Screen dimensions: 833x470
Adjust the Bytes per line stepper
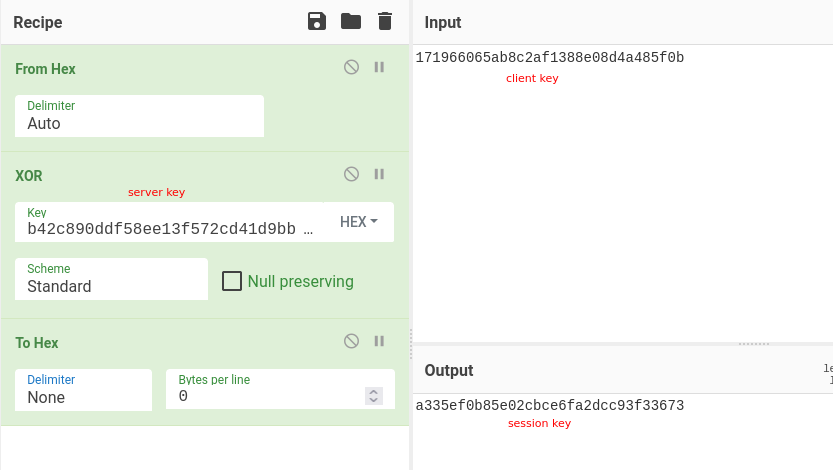click(374, 396)
